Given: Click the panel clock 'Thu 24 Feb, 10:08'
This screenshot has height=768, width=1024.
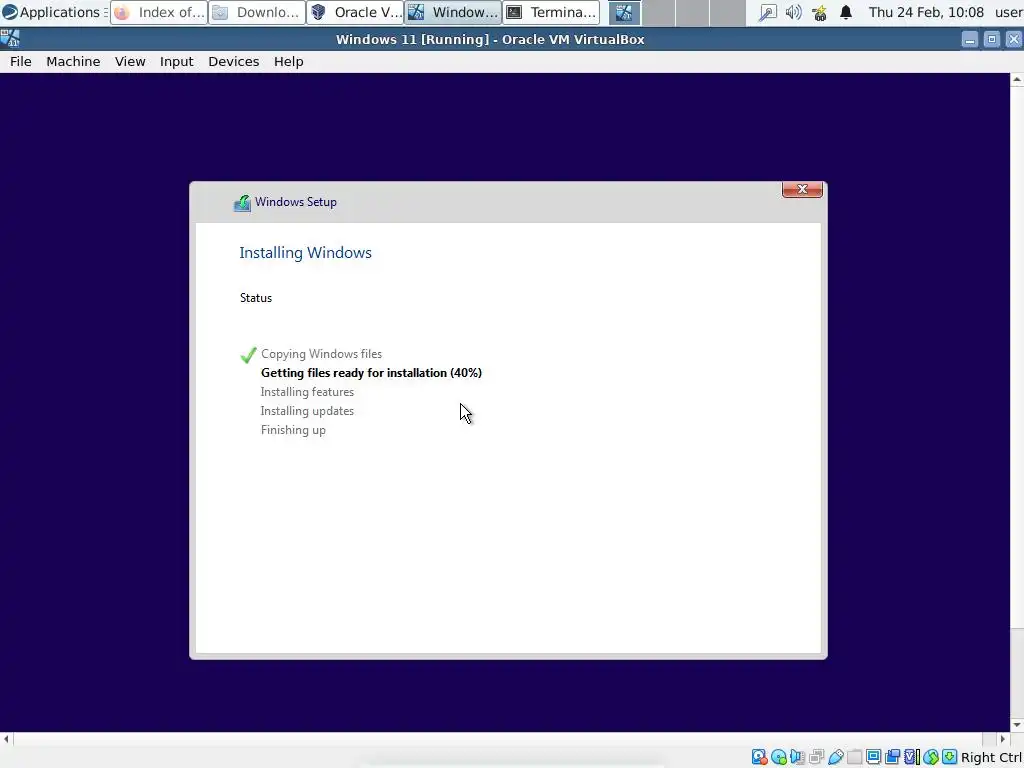Looking at the screenshot, I should coord(925,12).
